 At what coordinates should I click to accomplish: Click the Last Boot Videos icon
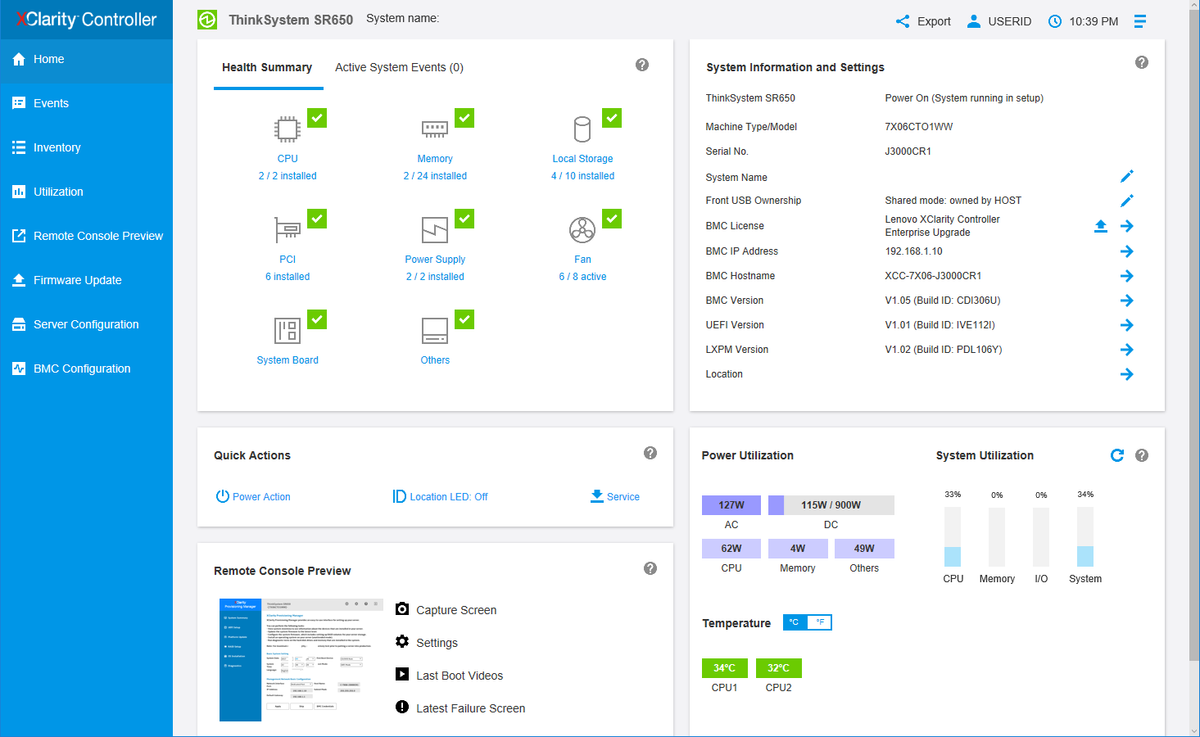404,675
